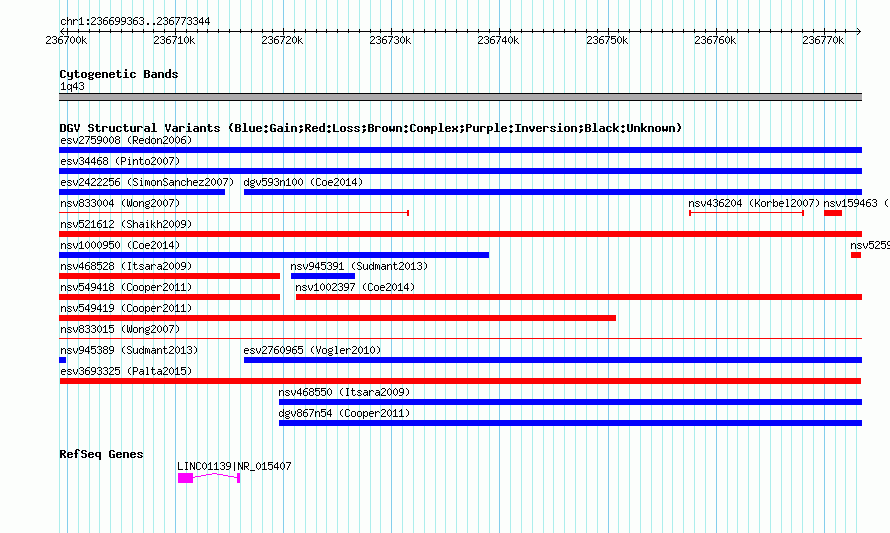
Task: Open the nsv521612 (Shaikh2009) red bar
Action: click(460, 234)
